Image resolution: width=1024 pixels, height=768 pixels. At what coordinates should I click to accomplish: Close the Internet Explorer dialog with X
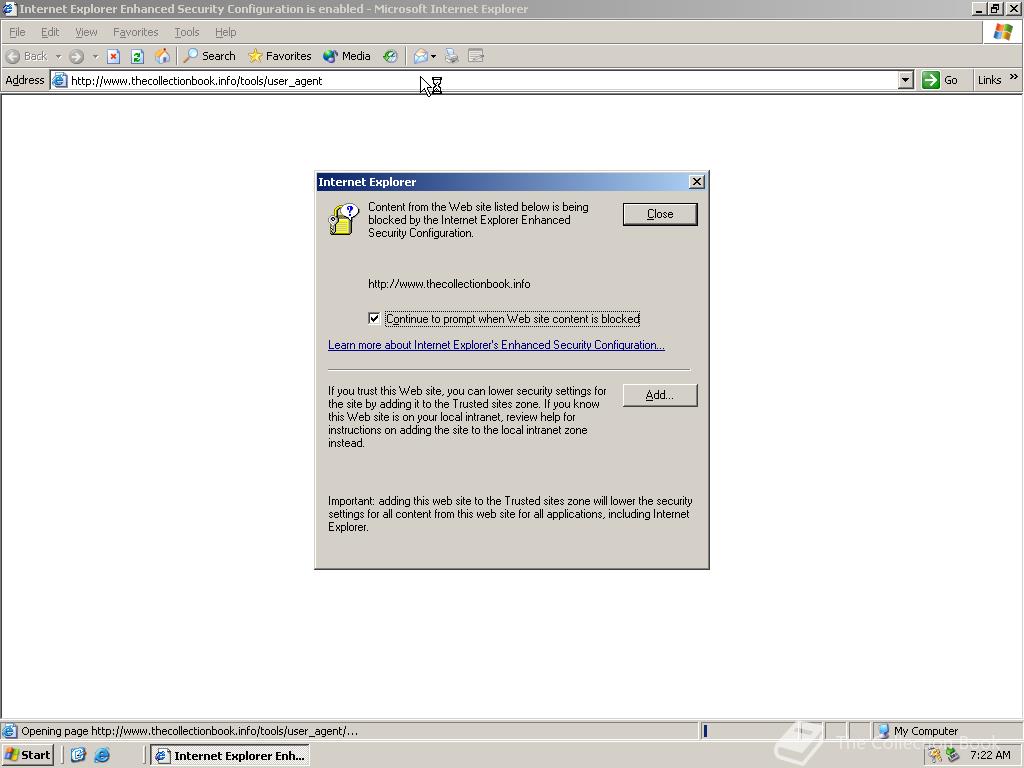(x=697, y=182)
